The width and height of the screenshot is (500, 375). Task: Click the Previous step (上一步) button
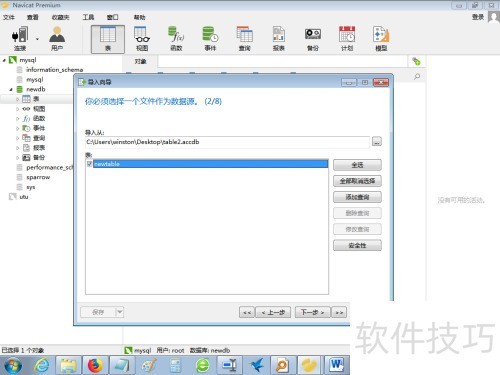click(273, 312)
